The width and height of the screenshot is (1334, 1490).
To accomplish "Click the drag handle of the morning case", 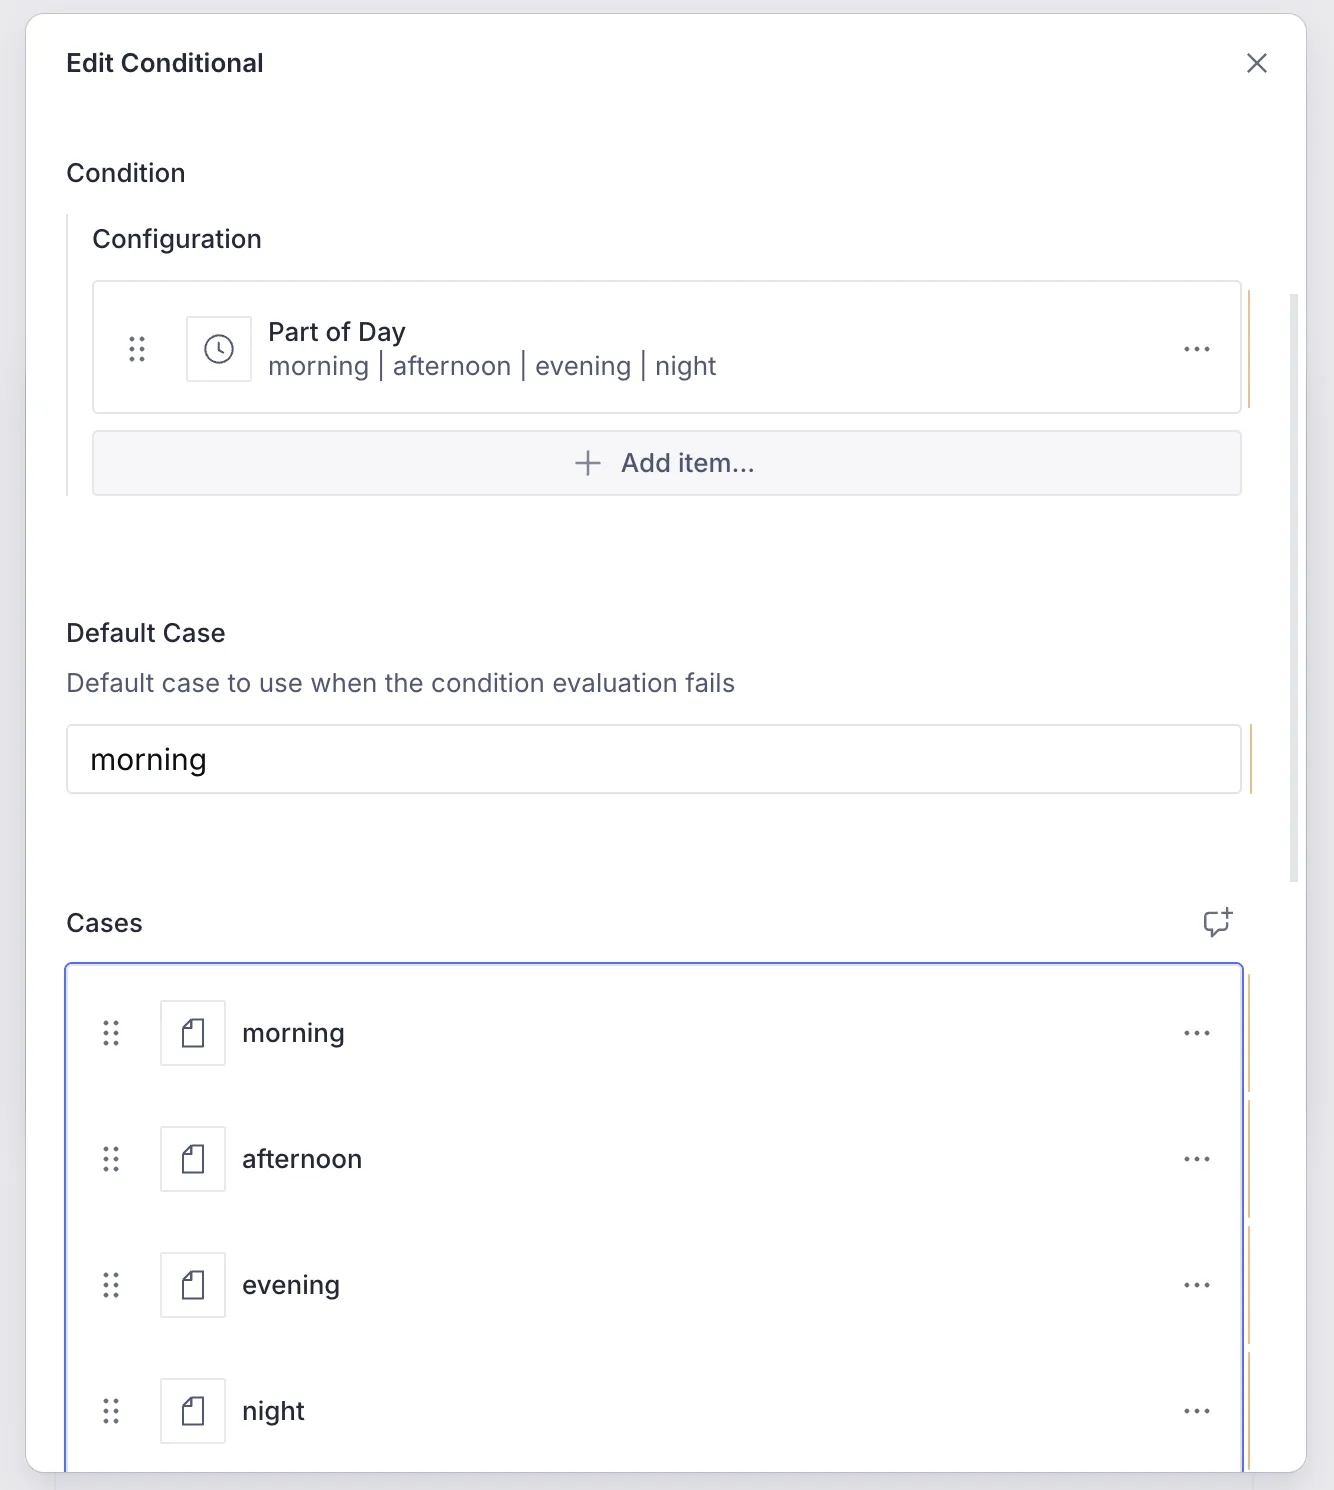I will pyautogui.click(x=111, y=1033).
